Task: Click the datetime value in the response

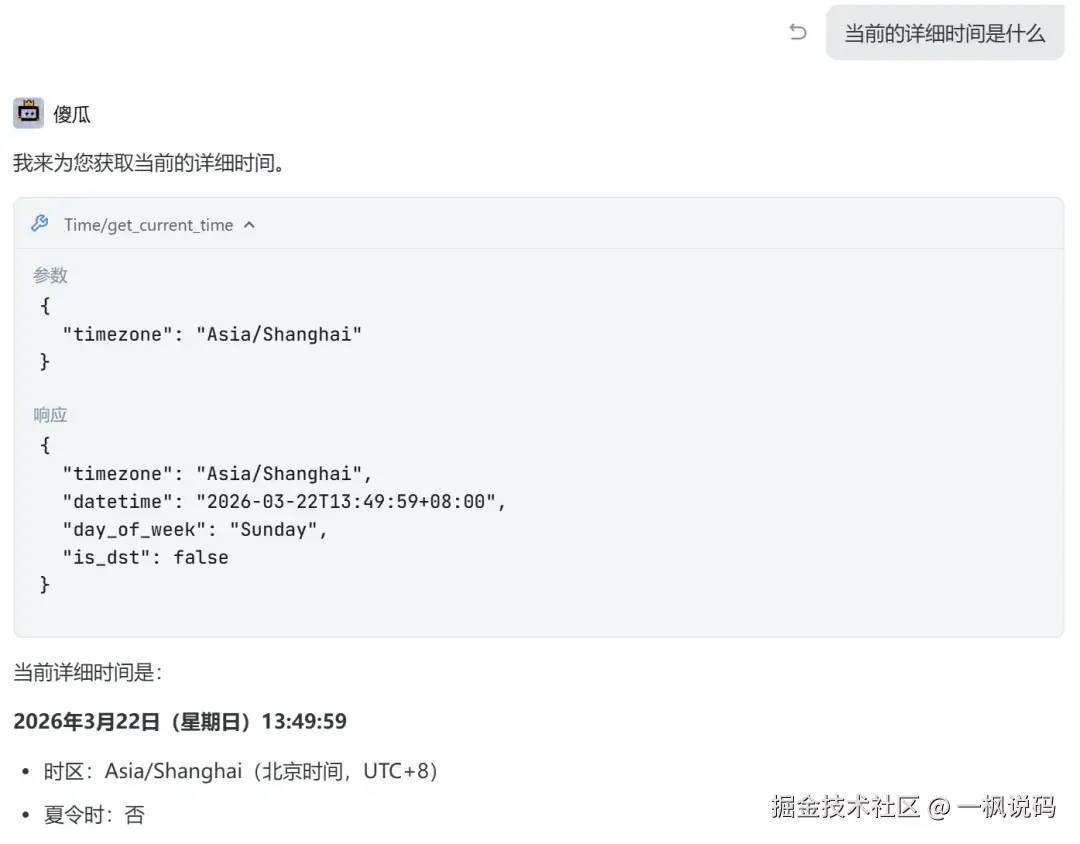Action: coord(351,501)
